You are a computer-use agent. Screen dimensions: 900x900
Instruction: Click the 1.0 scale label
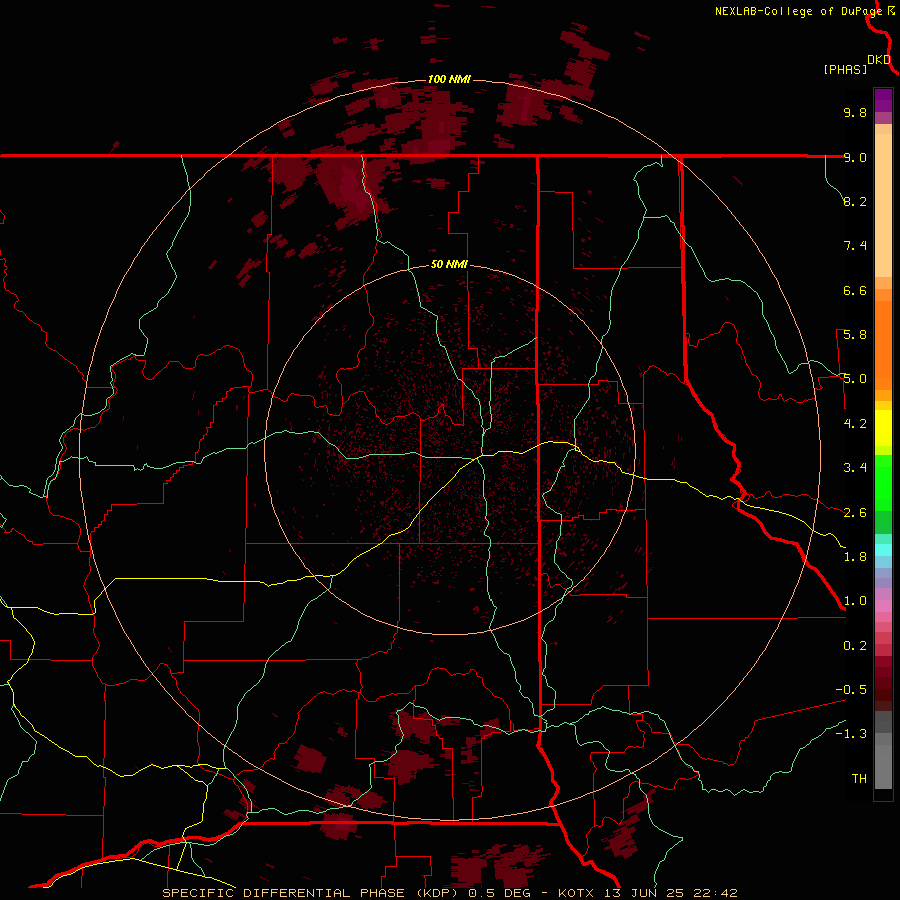(x=855, y=601)
